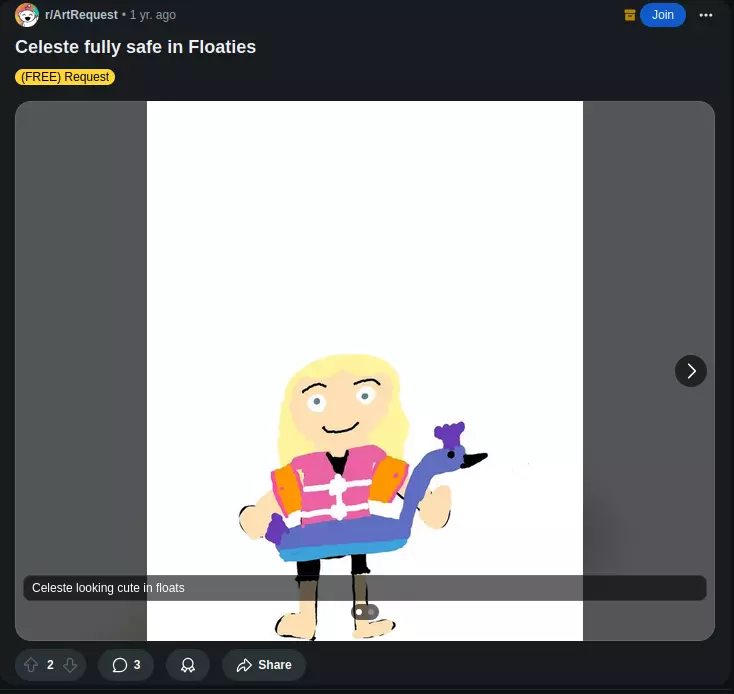Join the r/ArtRequest community

[662, 15]
